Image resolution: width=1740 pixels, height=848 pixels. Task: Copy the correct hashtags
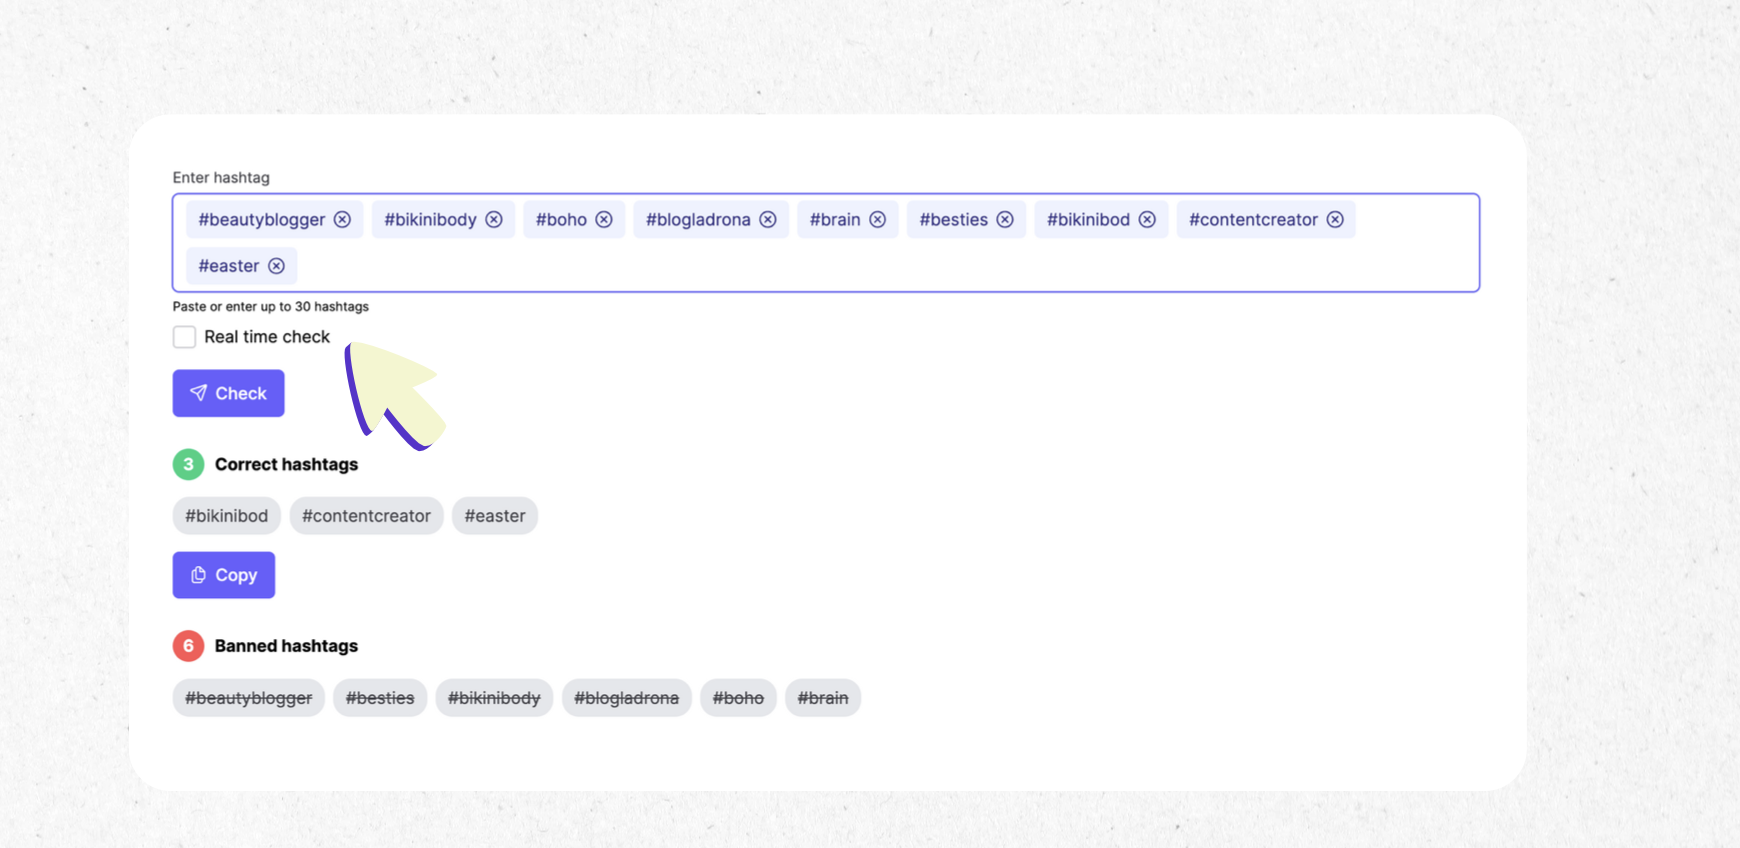coord(224,575)
